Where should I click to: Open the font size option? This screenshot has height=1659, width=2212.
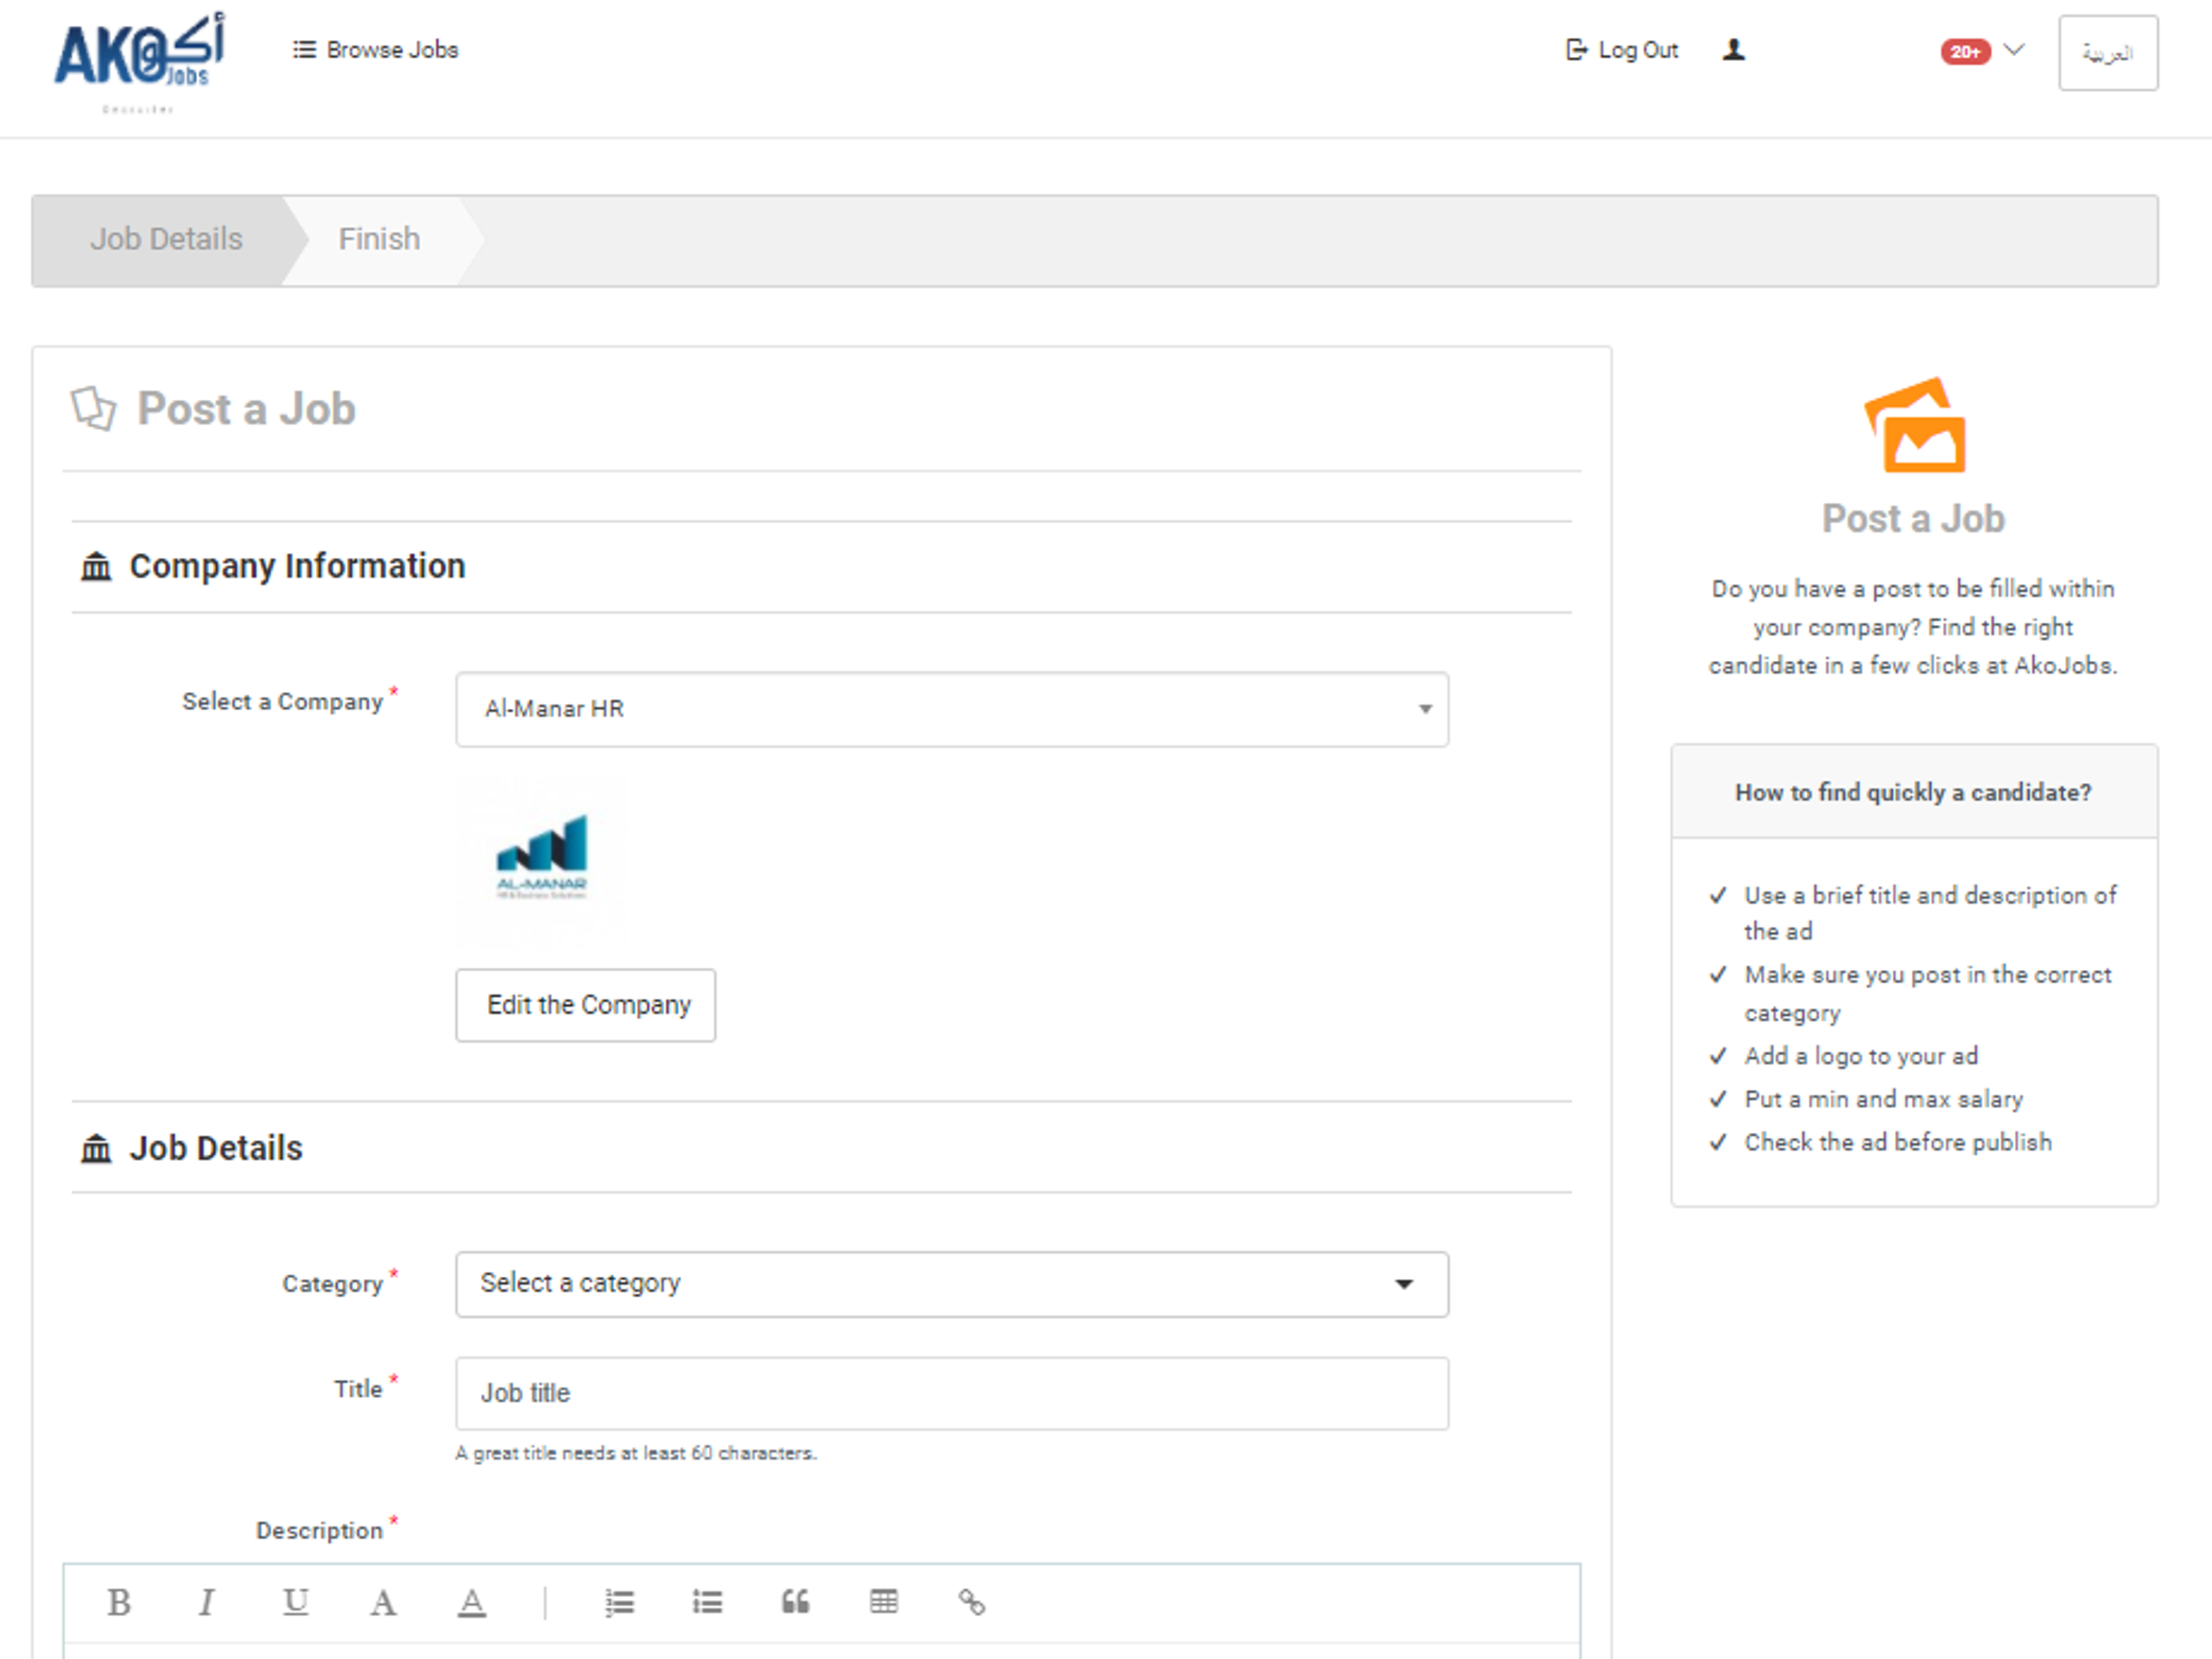click(x=383, y=1602)
